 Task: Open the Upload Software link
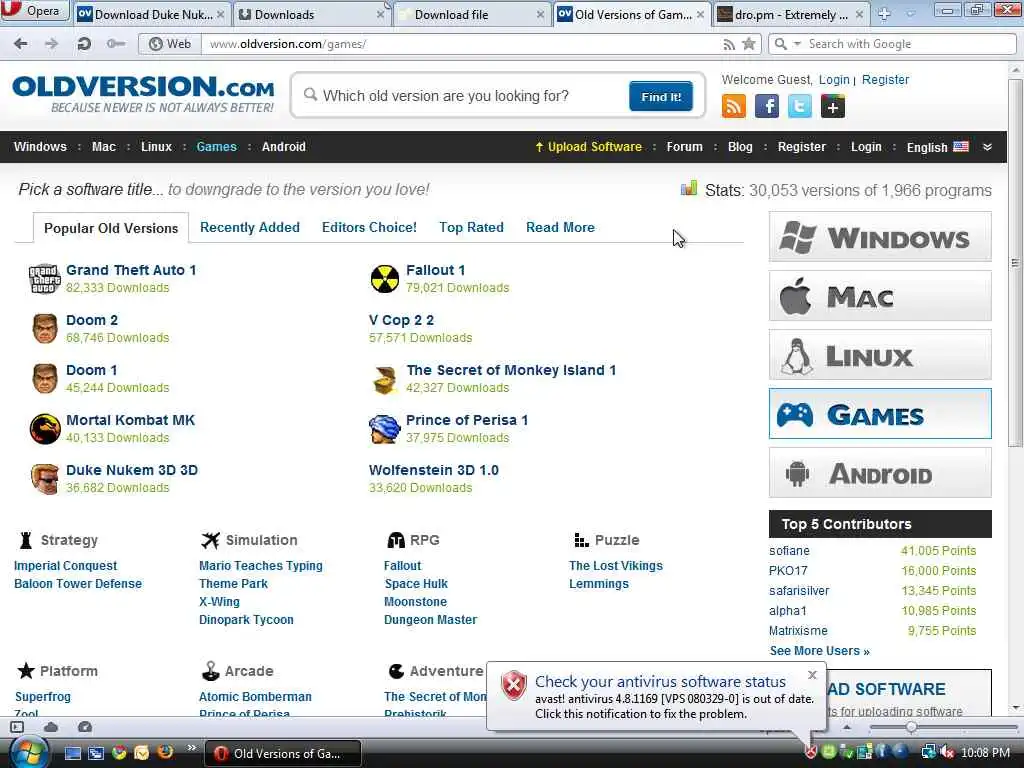click(x=588, y=147)
